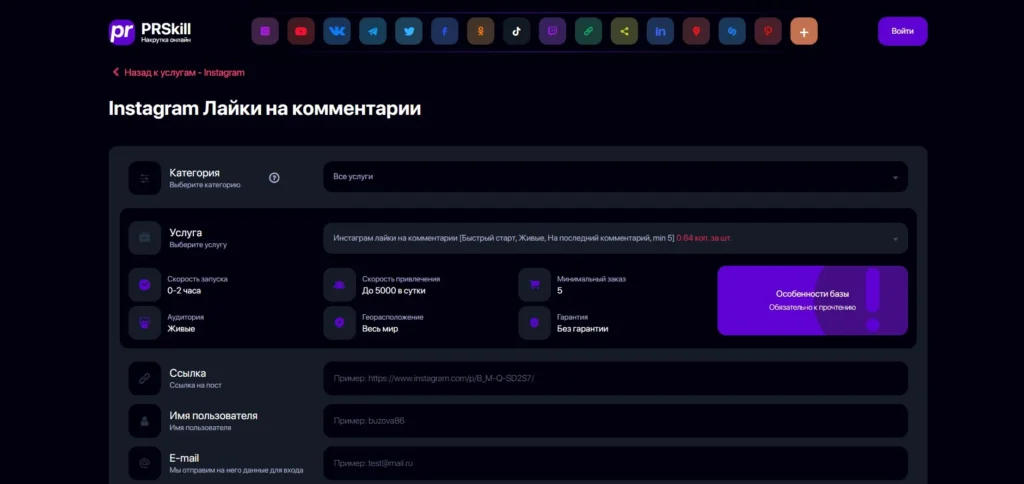
Task: Open the VK services icon
Action: pyautogui.click(x=337, y=31)
